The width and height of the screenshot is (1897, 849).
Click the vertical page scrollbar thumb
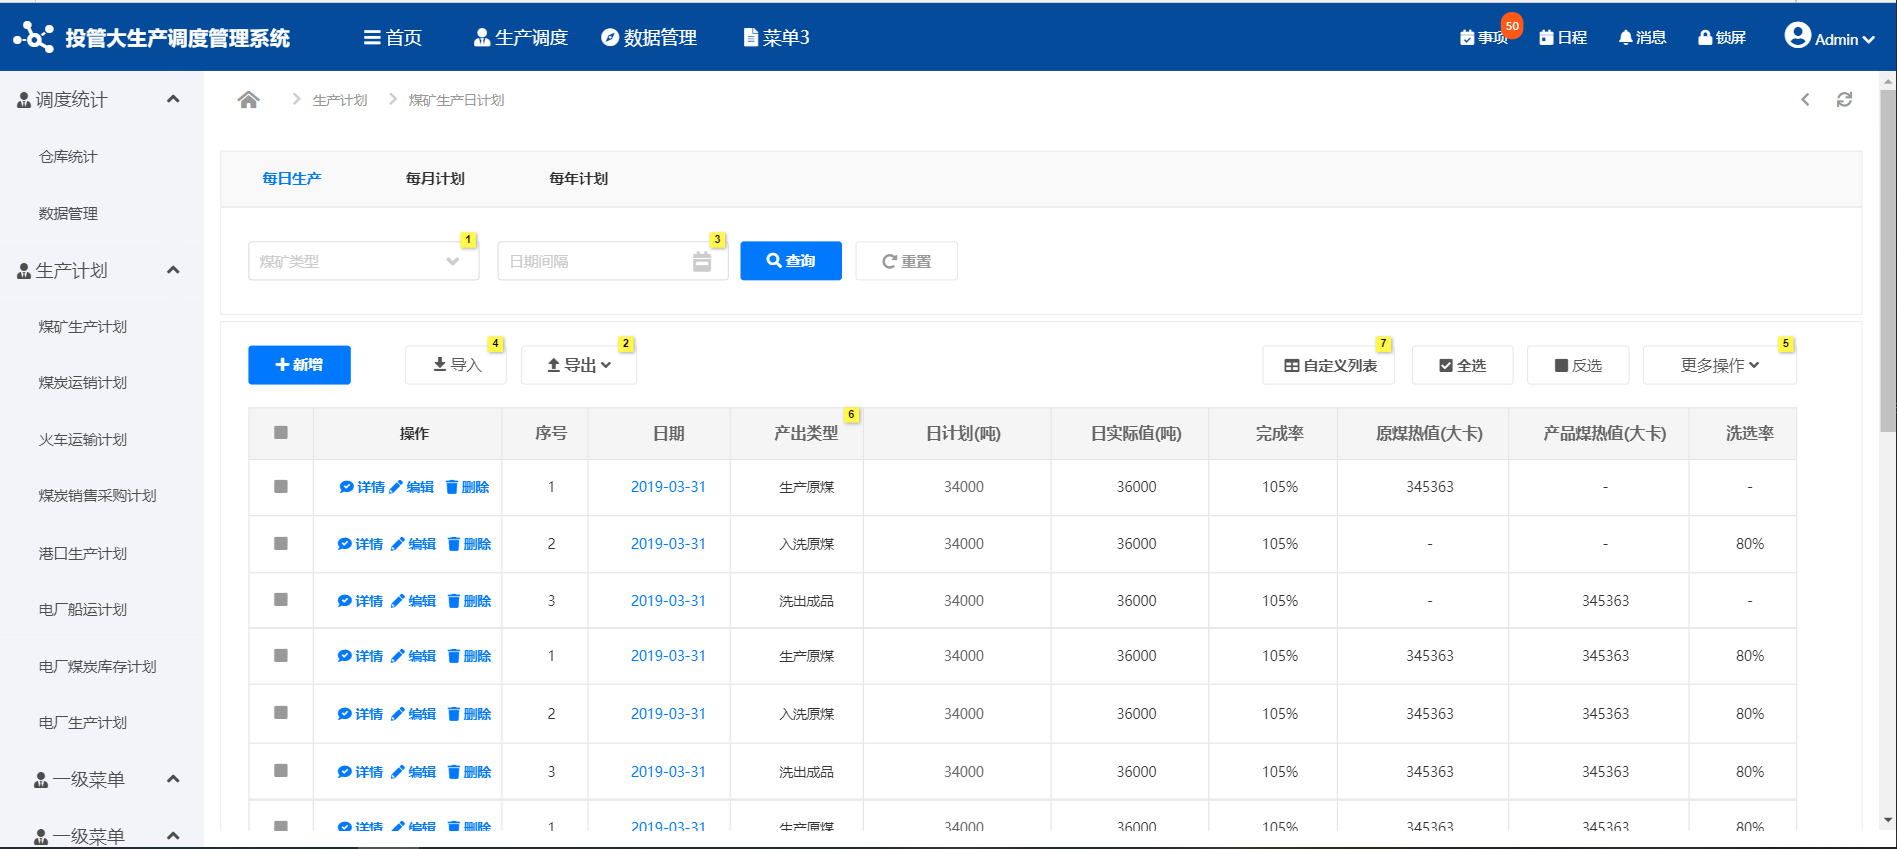coord(1888,260)
